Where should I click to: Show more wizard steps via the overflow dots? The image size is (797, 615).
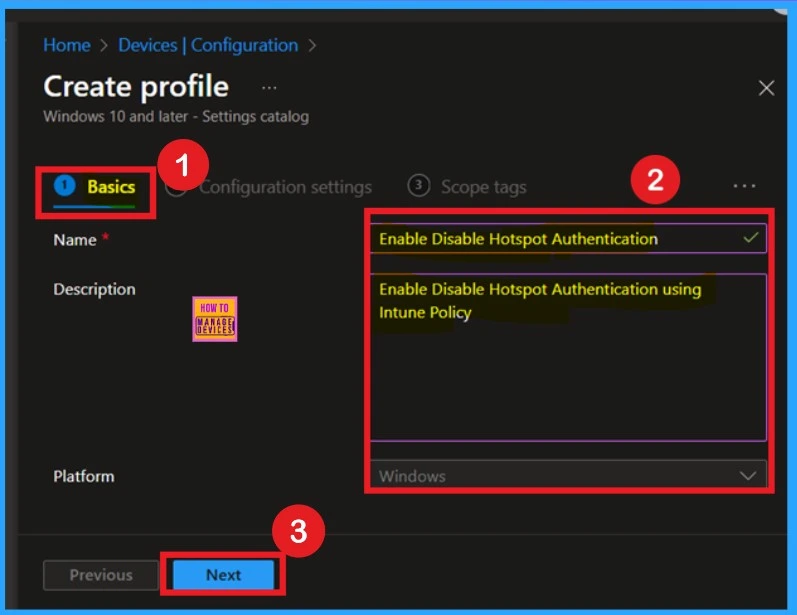tap(744, 186)
